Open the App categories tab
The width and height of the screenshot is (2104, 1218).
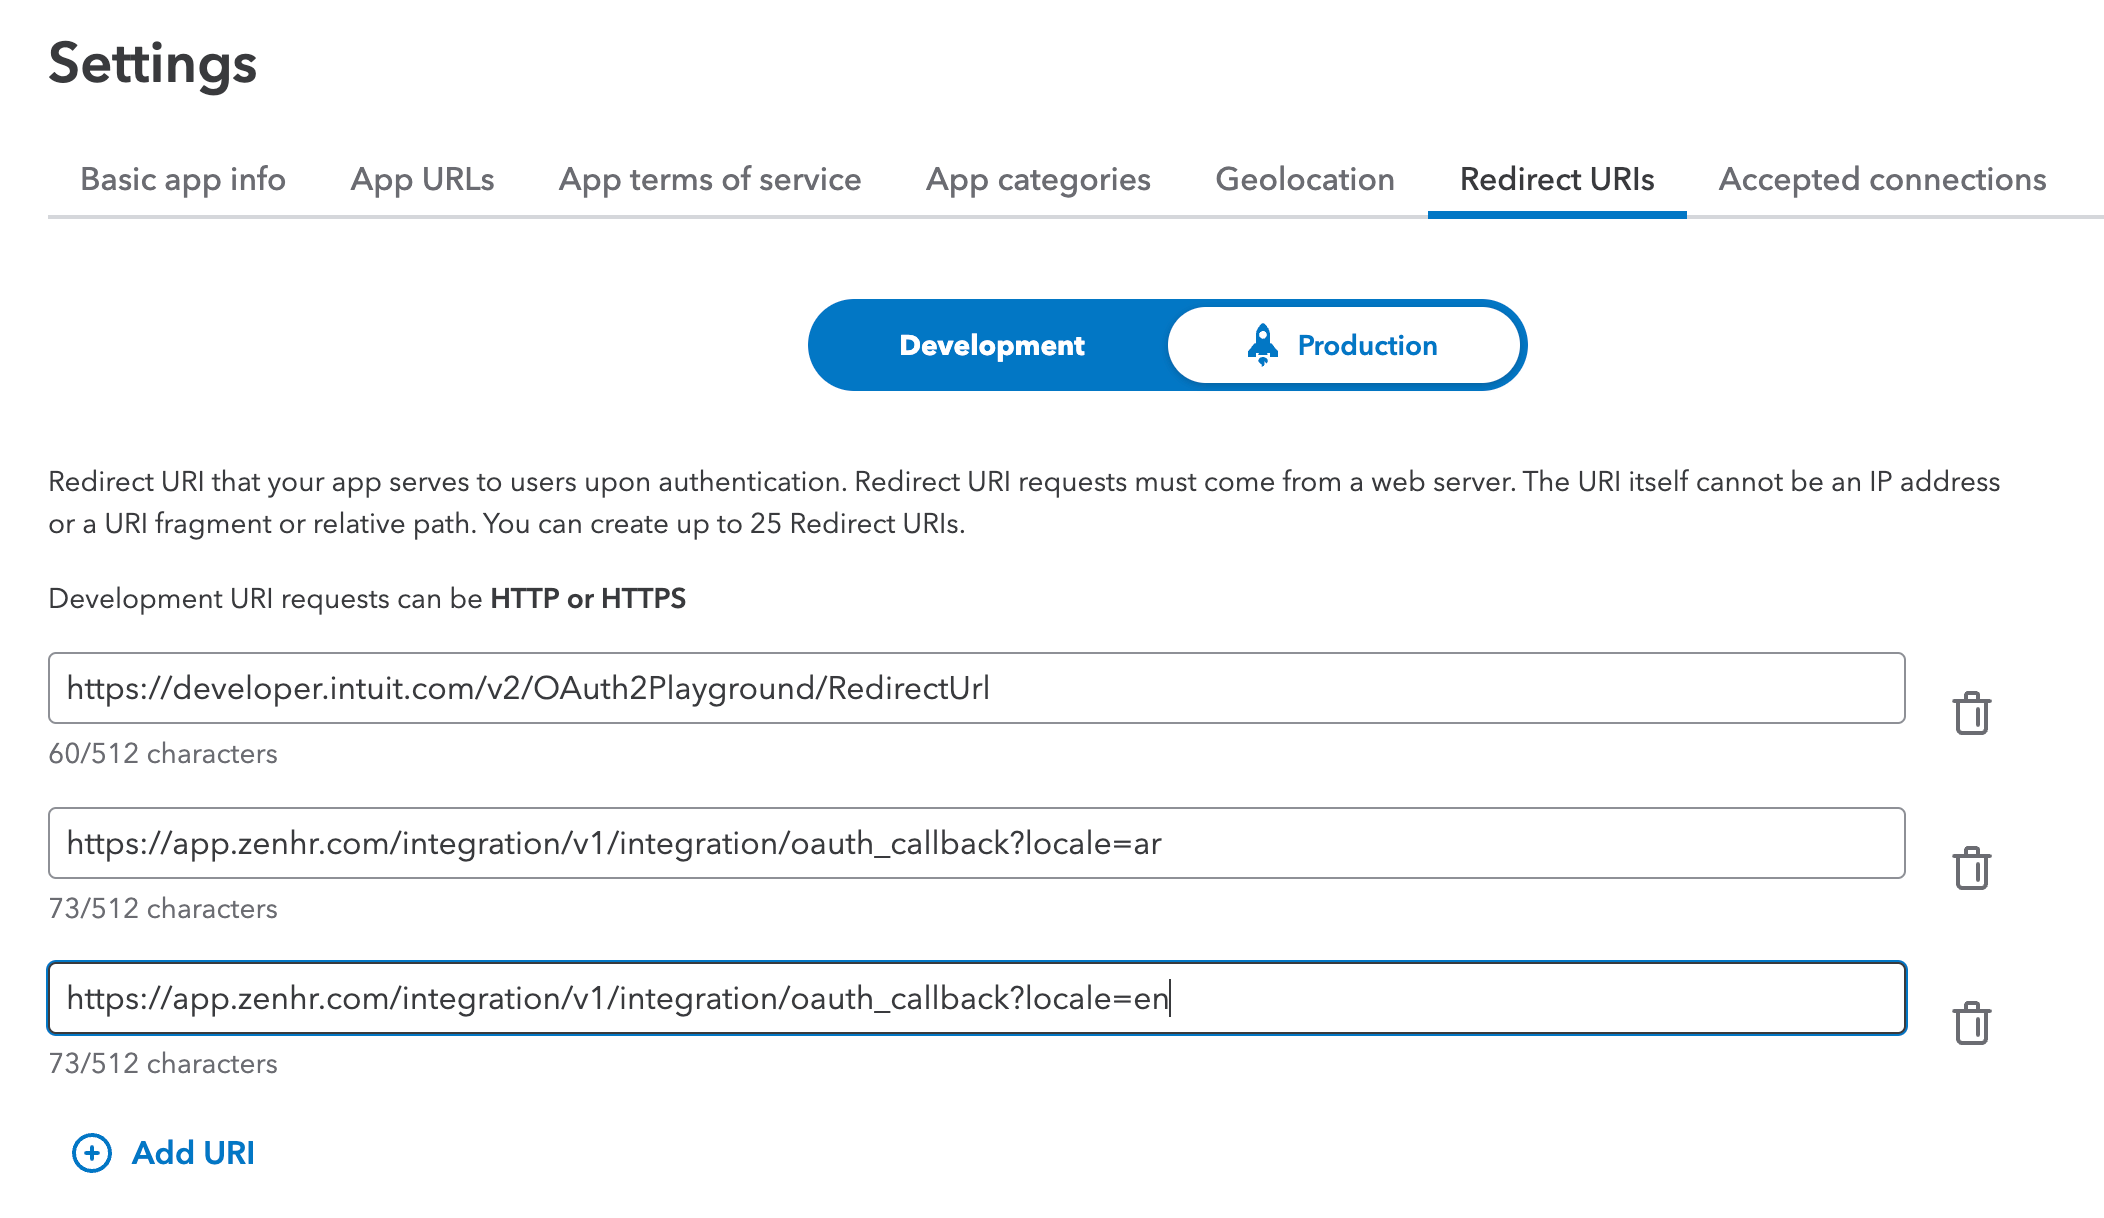(1038, 179)
